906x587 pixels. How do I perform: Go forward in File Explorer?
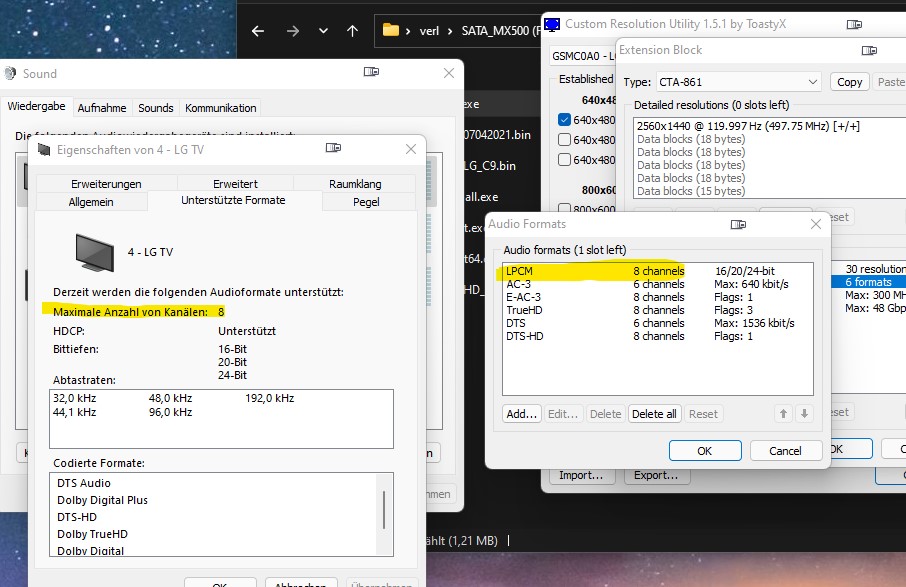(x=293, y=31)
